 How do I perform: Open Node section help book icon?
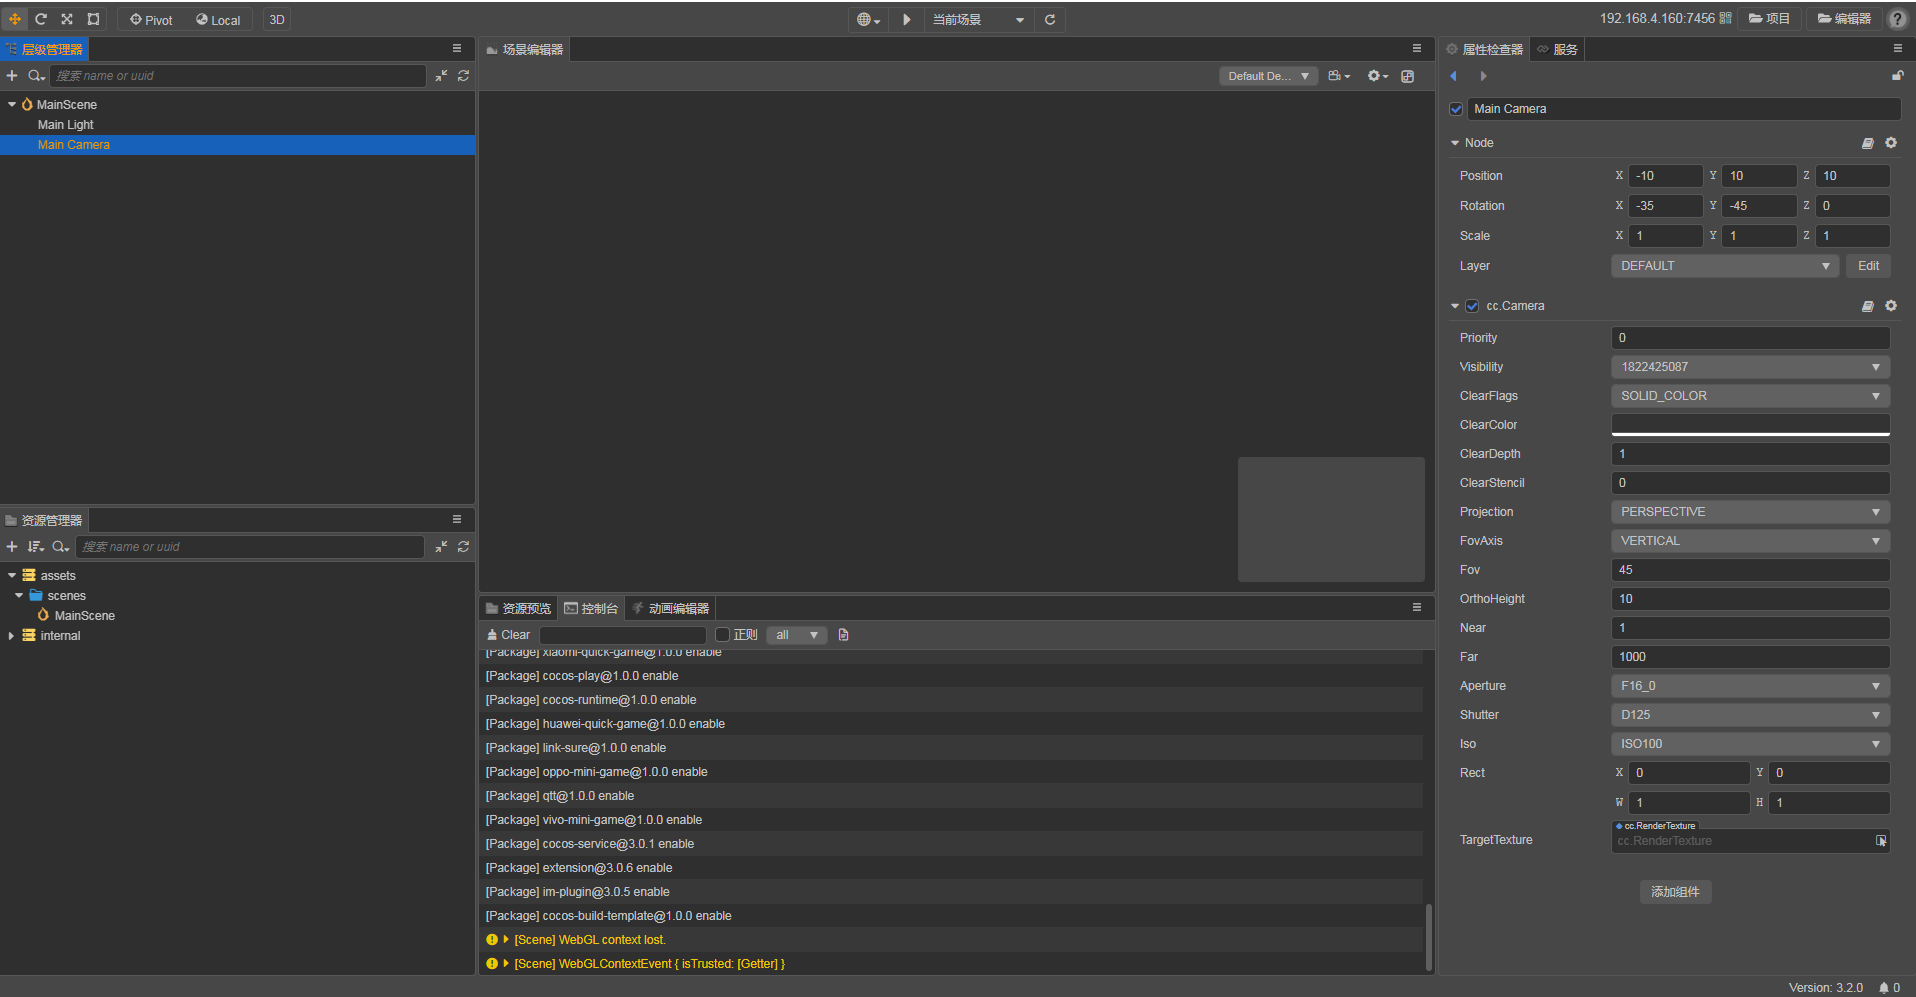pyautogui.click(x=1867, y=143)
